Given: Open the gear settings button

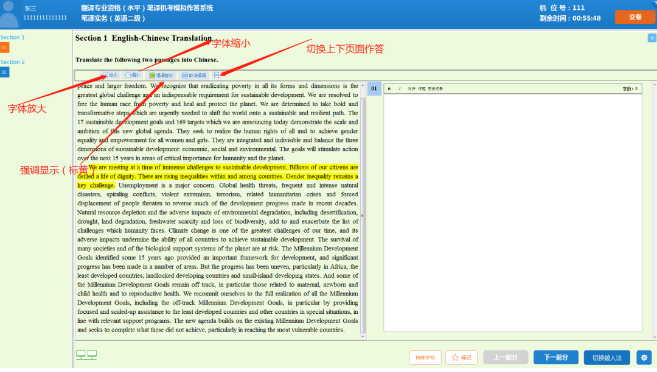Looking at the screenshot, I should [644, 357].
